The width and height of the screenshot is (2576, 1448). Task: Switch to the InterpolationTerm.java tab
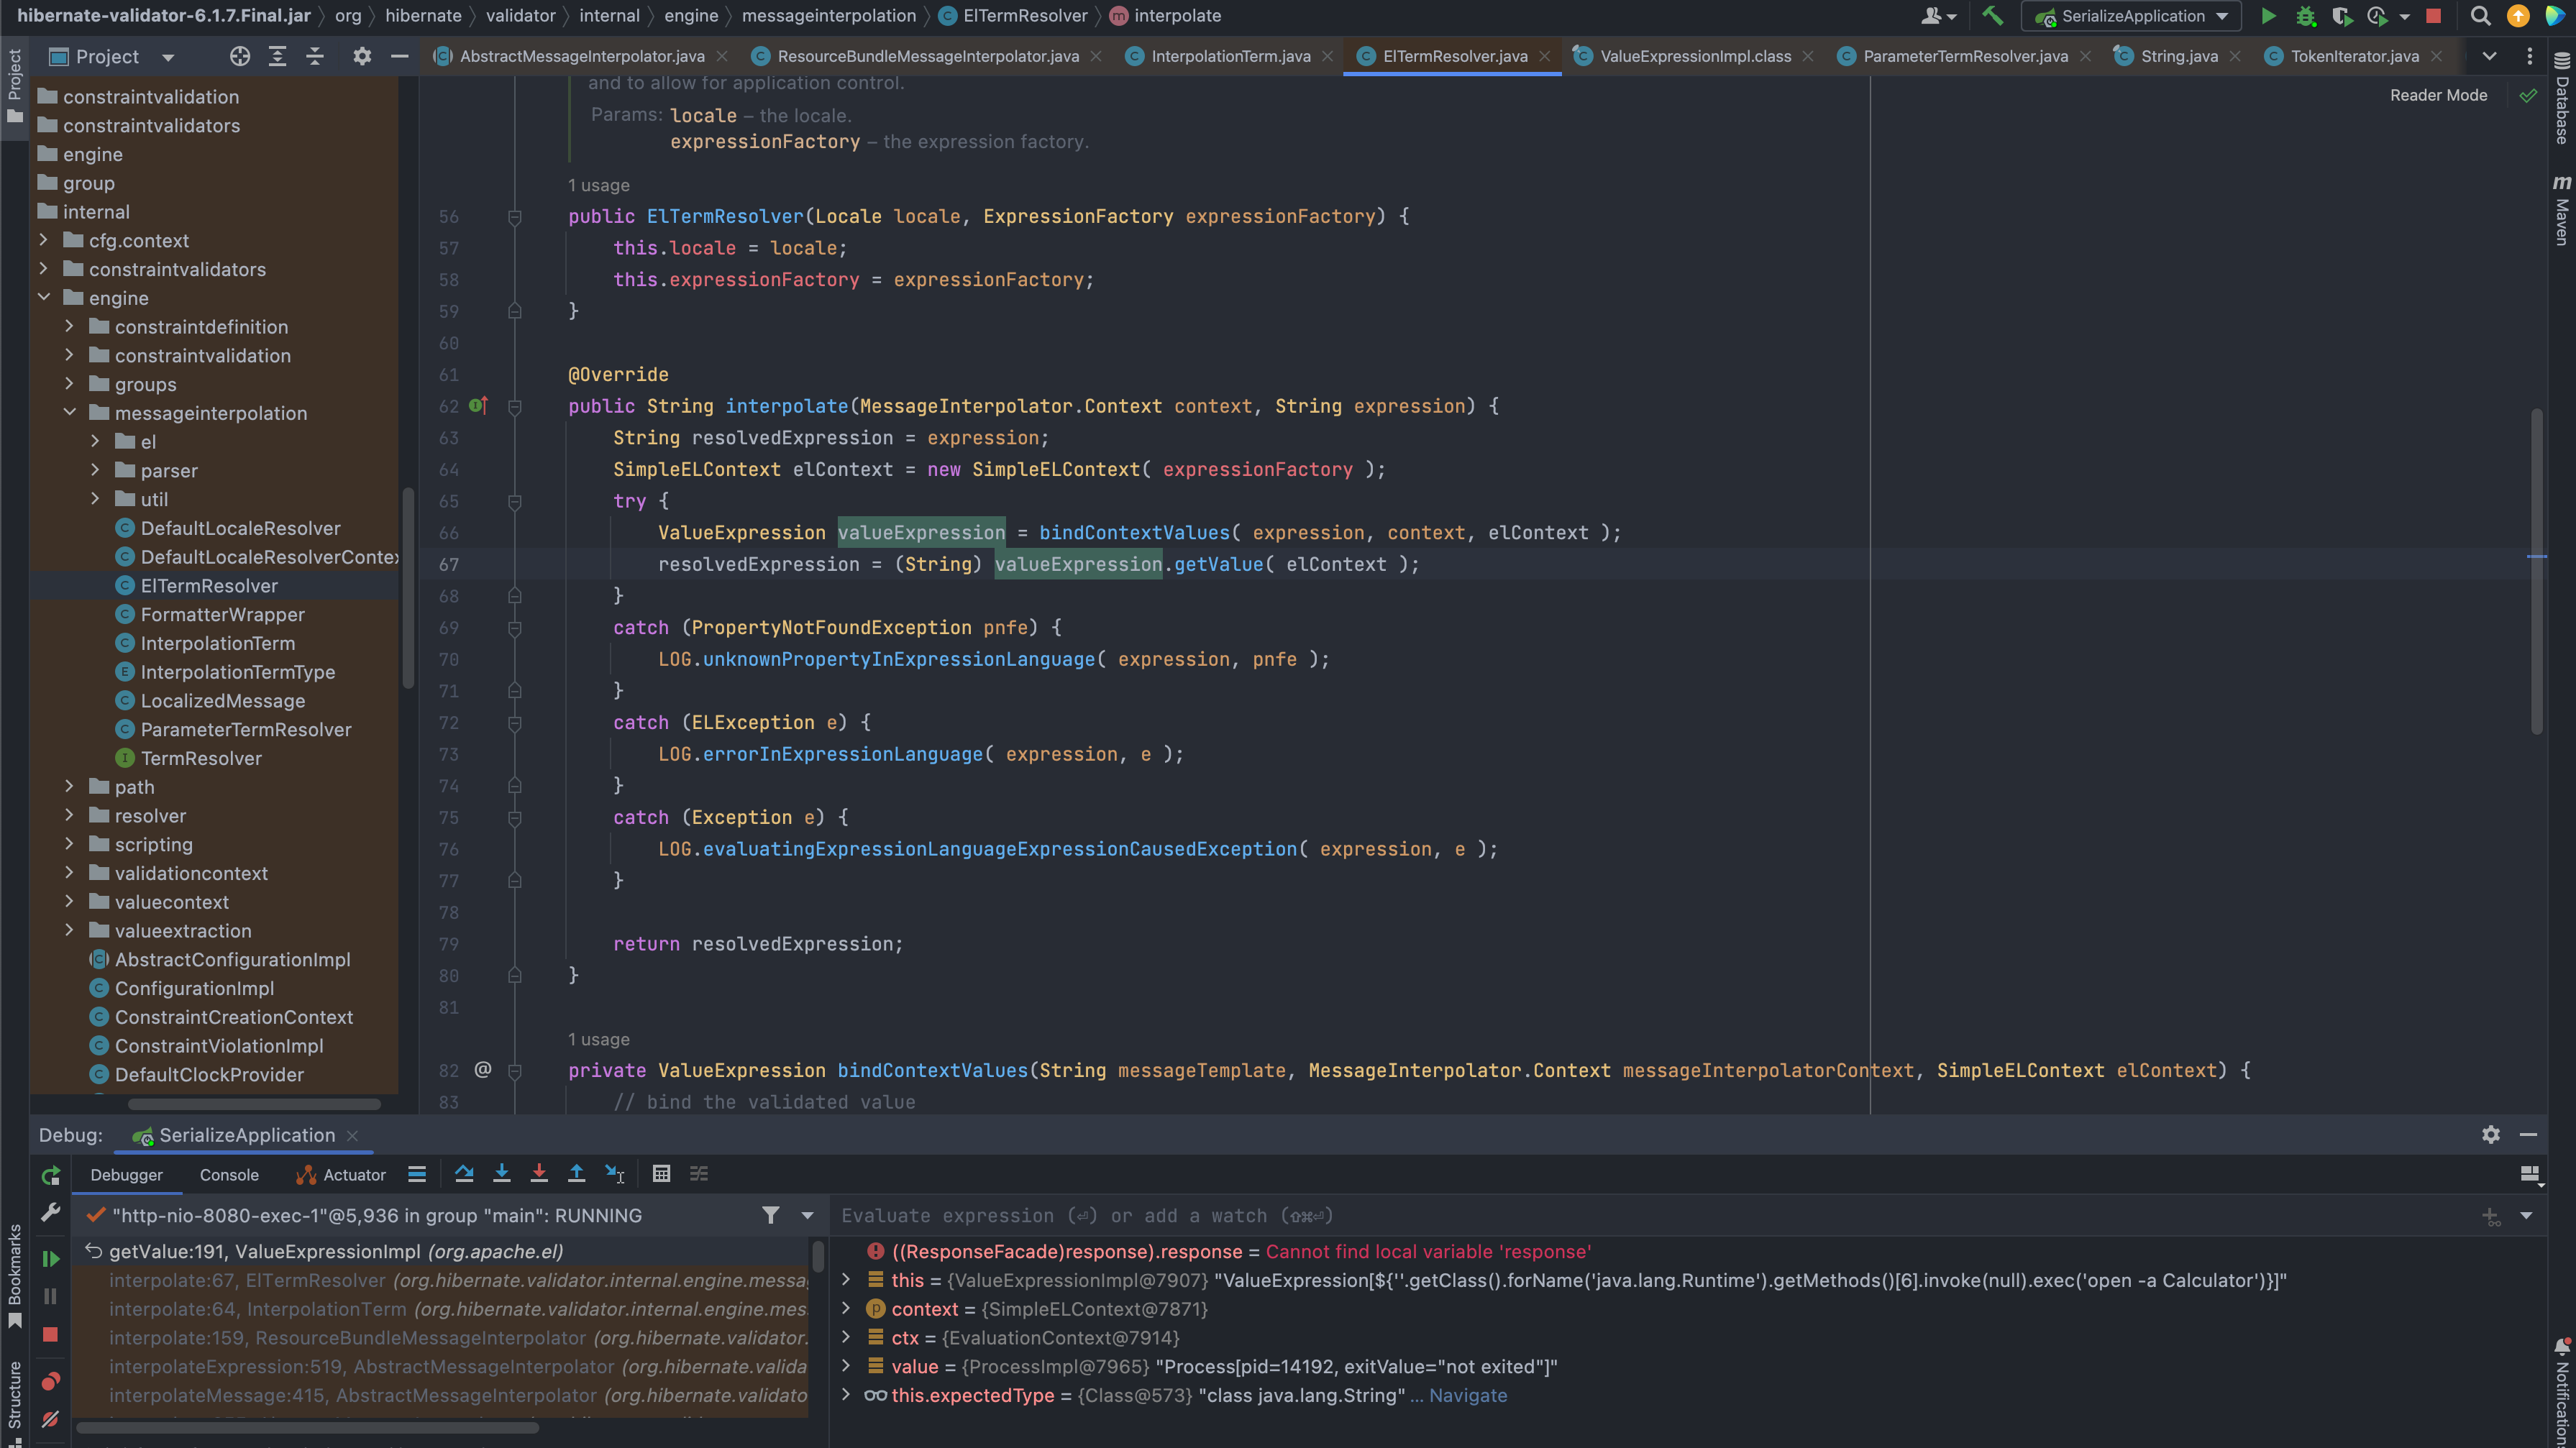[1230, 56]
